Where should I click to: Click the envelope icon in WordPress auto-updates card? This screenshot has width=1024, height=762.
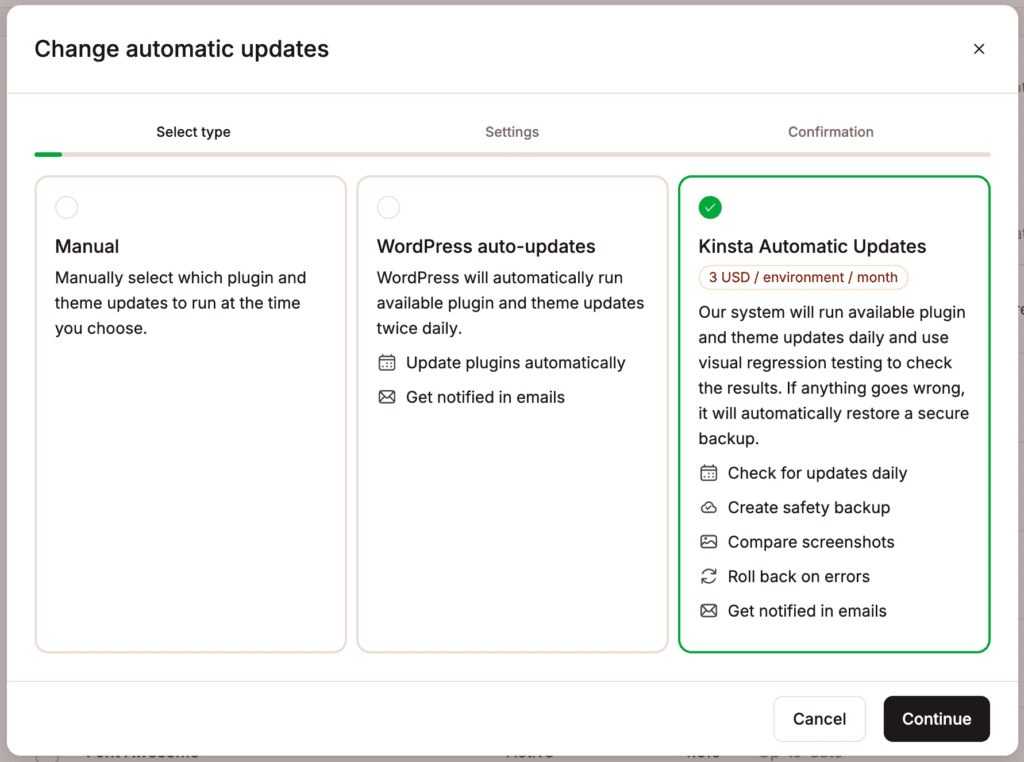386,397
